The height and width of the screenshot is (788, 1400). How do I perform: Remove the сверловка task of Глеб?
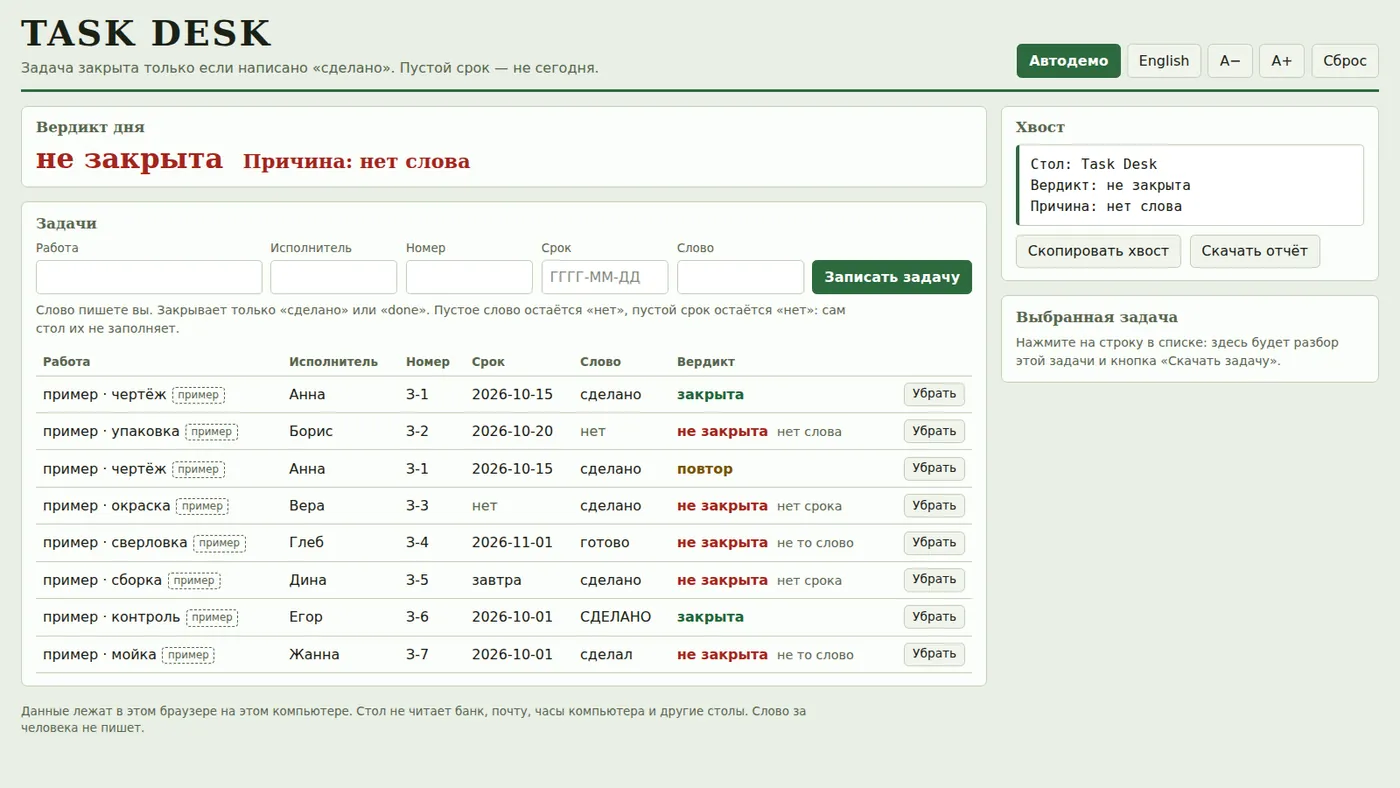(x=934, y=542)
